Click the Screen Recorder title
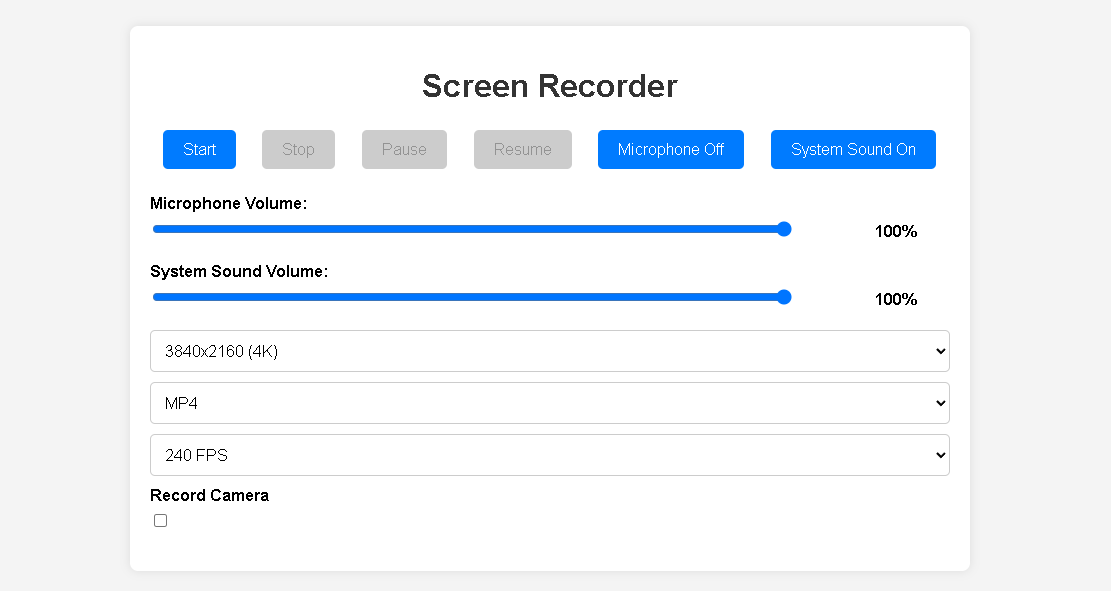 pos(549,86)
